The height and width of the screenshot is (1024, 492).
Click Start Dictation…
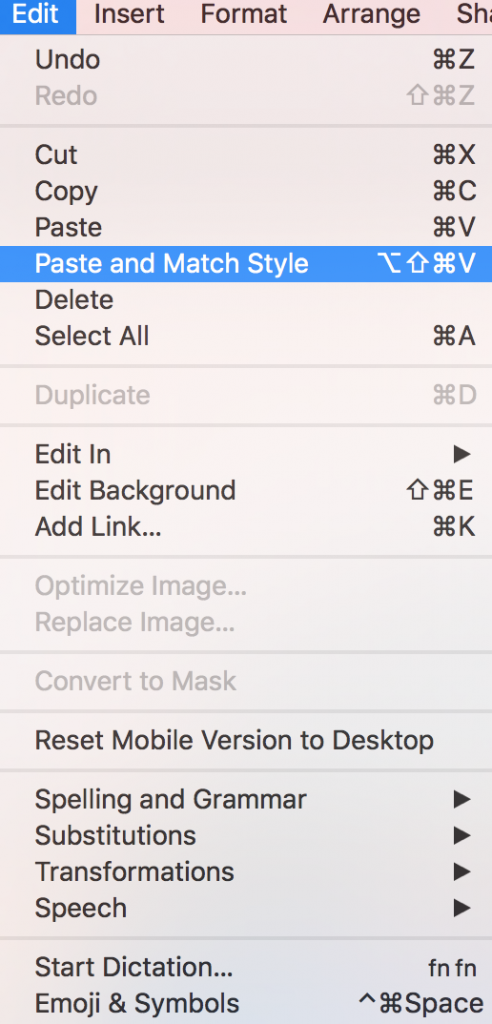click(x=246, y=967)
